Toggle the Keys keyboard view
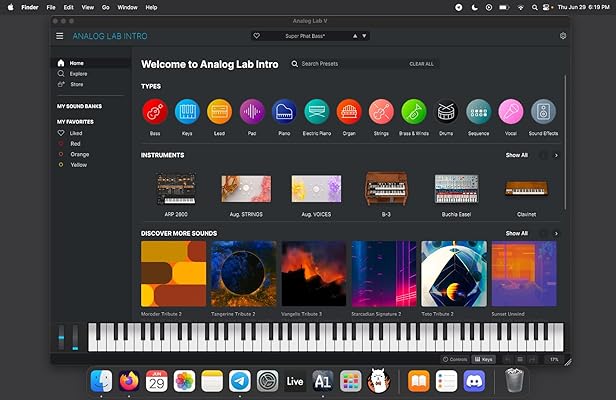The height and width of the screenshot is (400, 616). click(484, 359)
